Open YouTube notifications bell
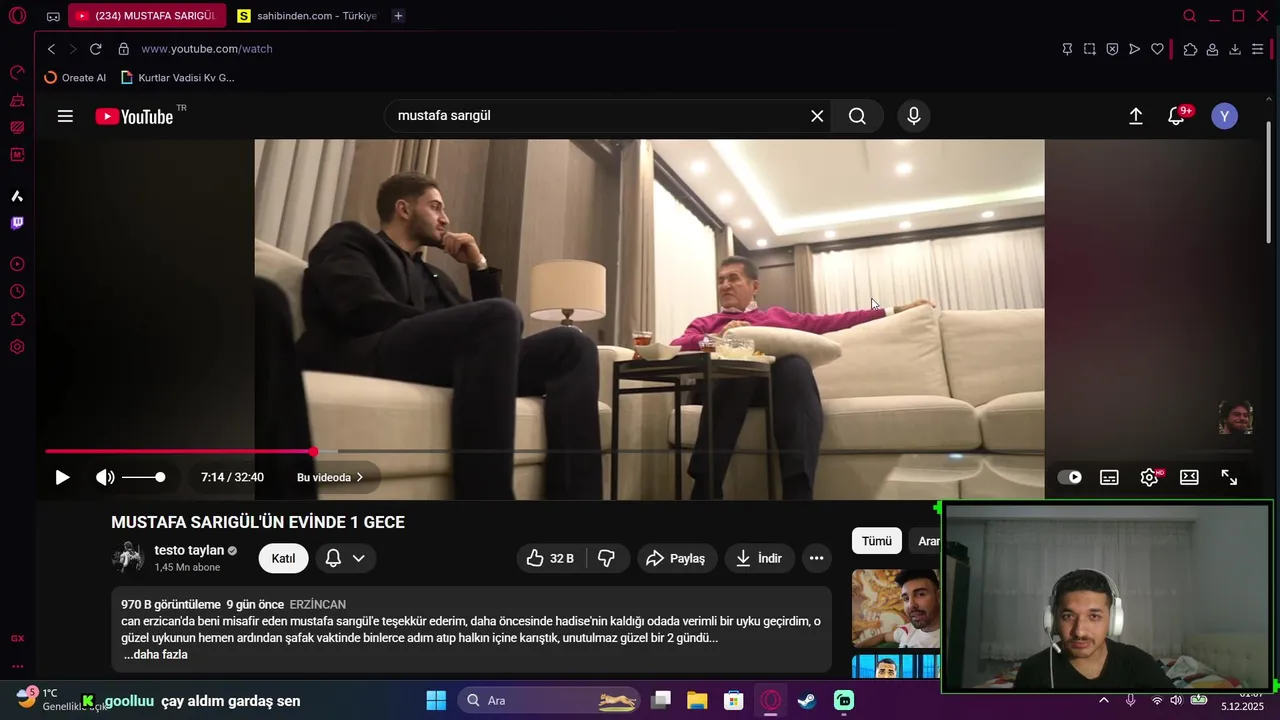Image resolution: width=1280 pixels, height=720 pixels. point(1177,116)
